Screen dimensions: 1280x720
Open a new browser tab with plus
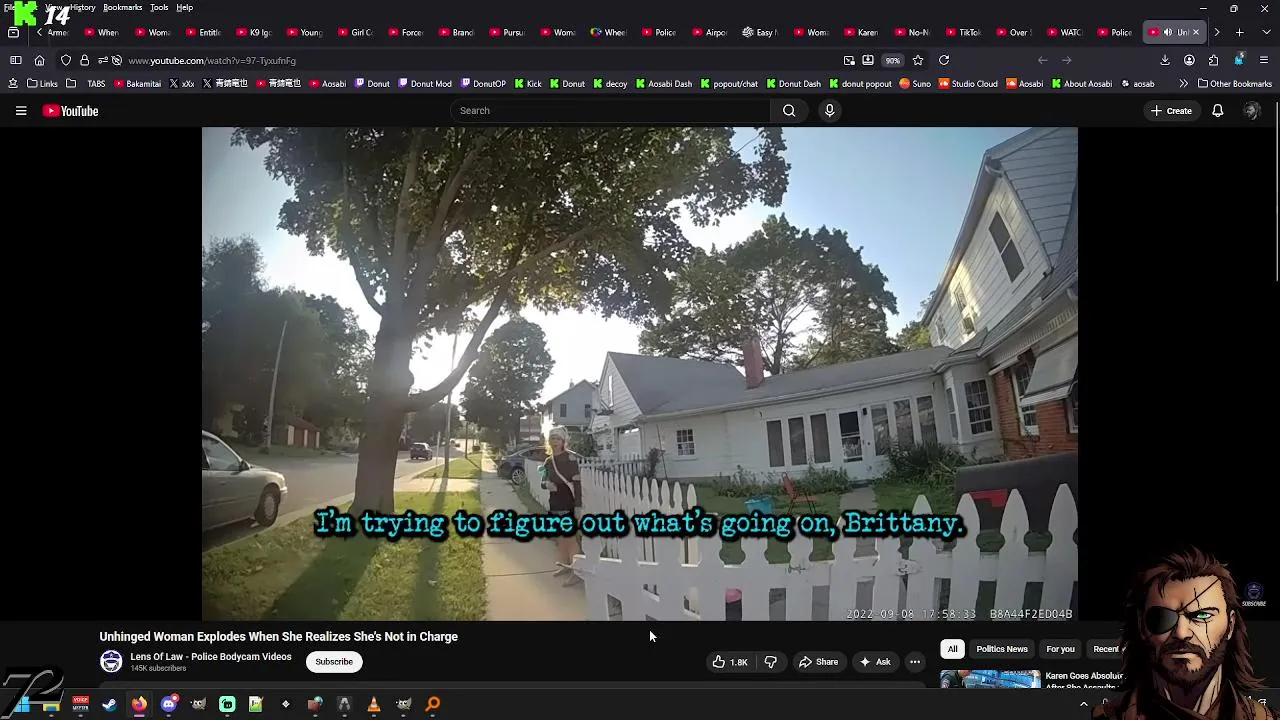tap(1239, 32)
